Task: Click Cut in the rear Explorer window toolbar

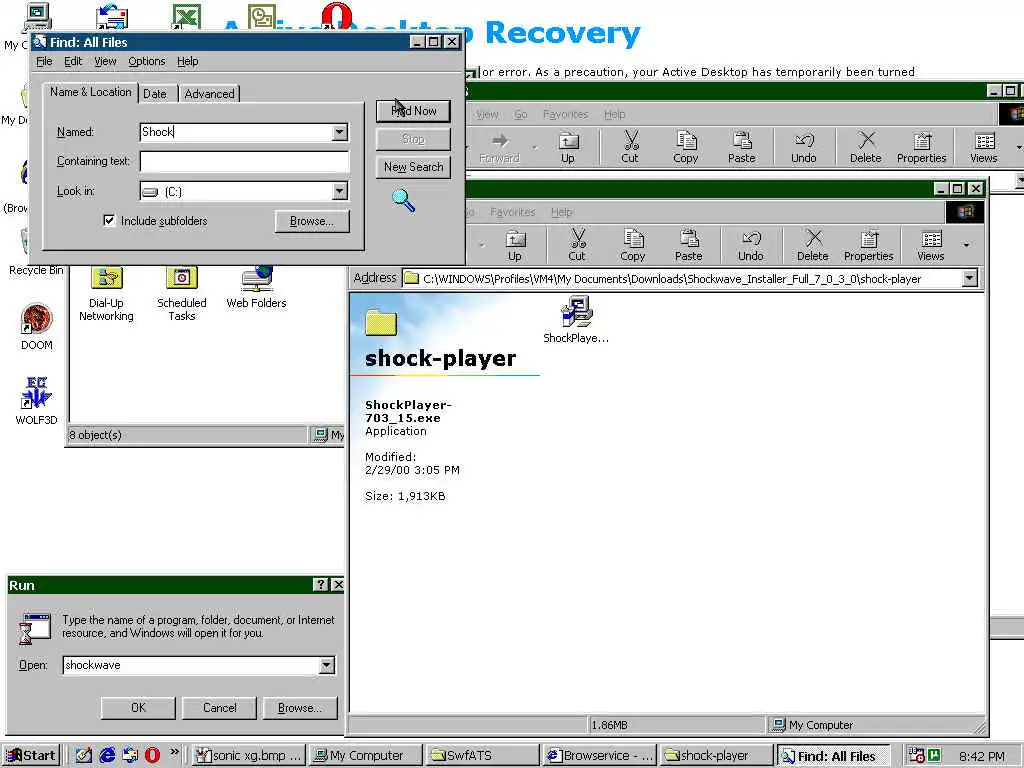Action: 630,148
